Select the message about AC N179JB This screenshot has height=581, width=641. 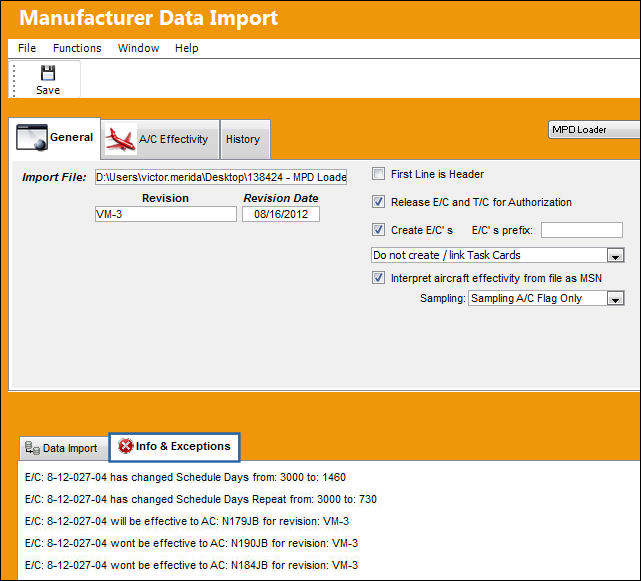click(187, 521)
